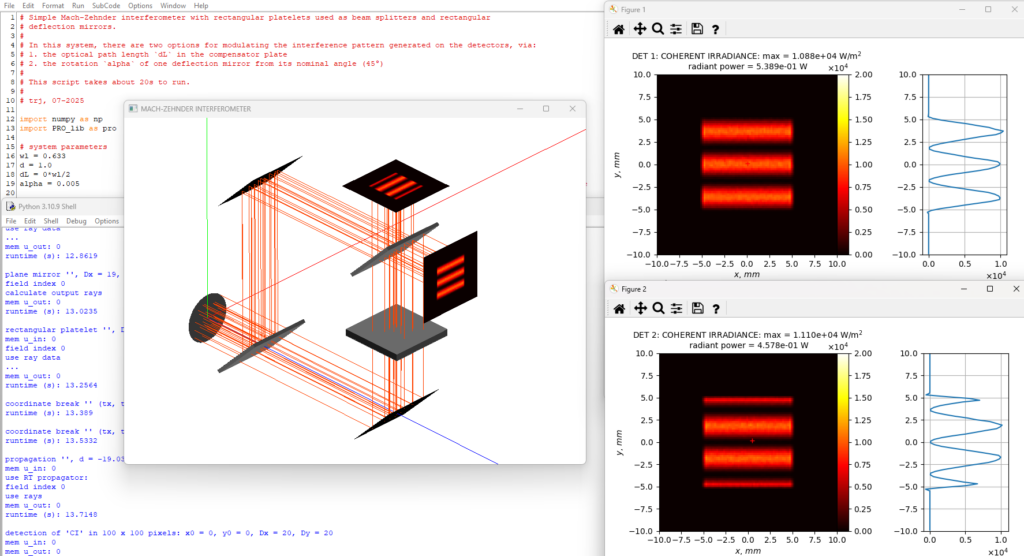Open the subplot sliders icon in Figure 2
Screen dimensions: 1024x556
point(676,308)
